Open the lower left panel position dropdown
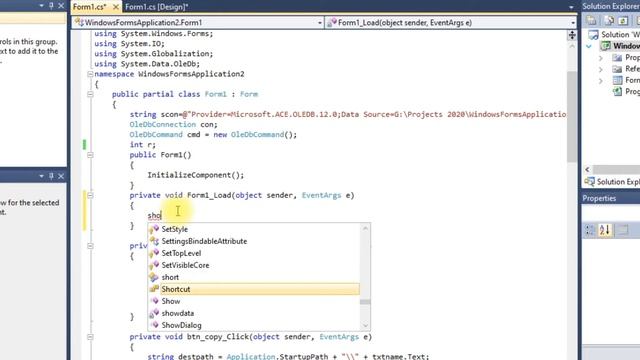This screenshot has height=360, width=640. [x=41, y=176]
